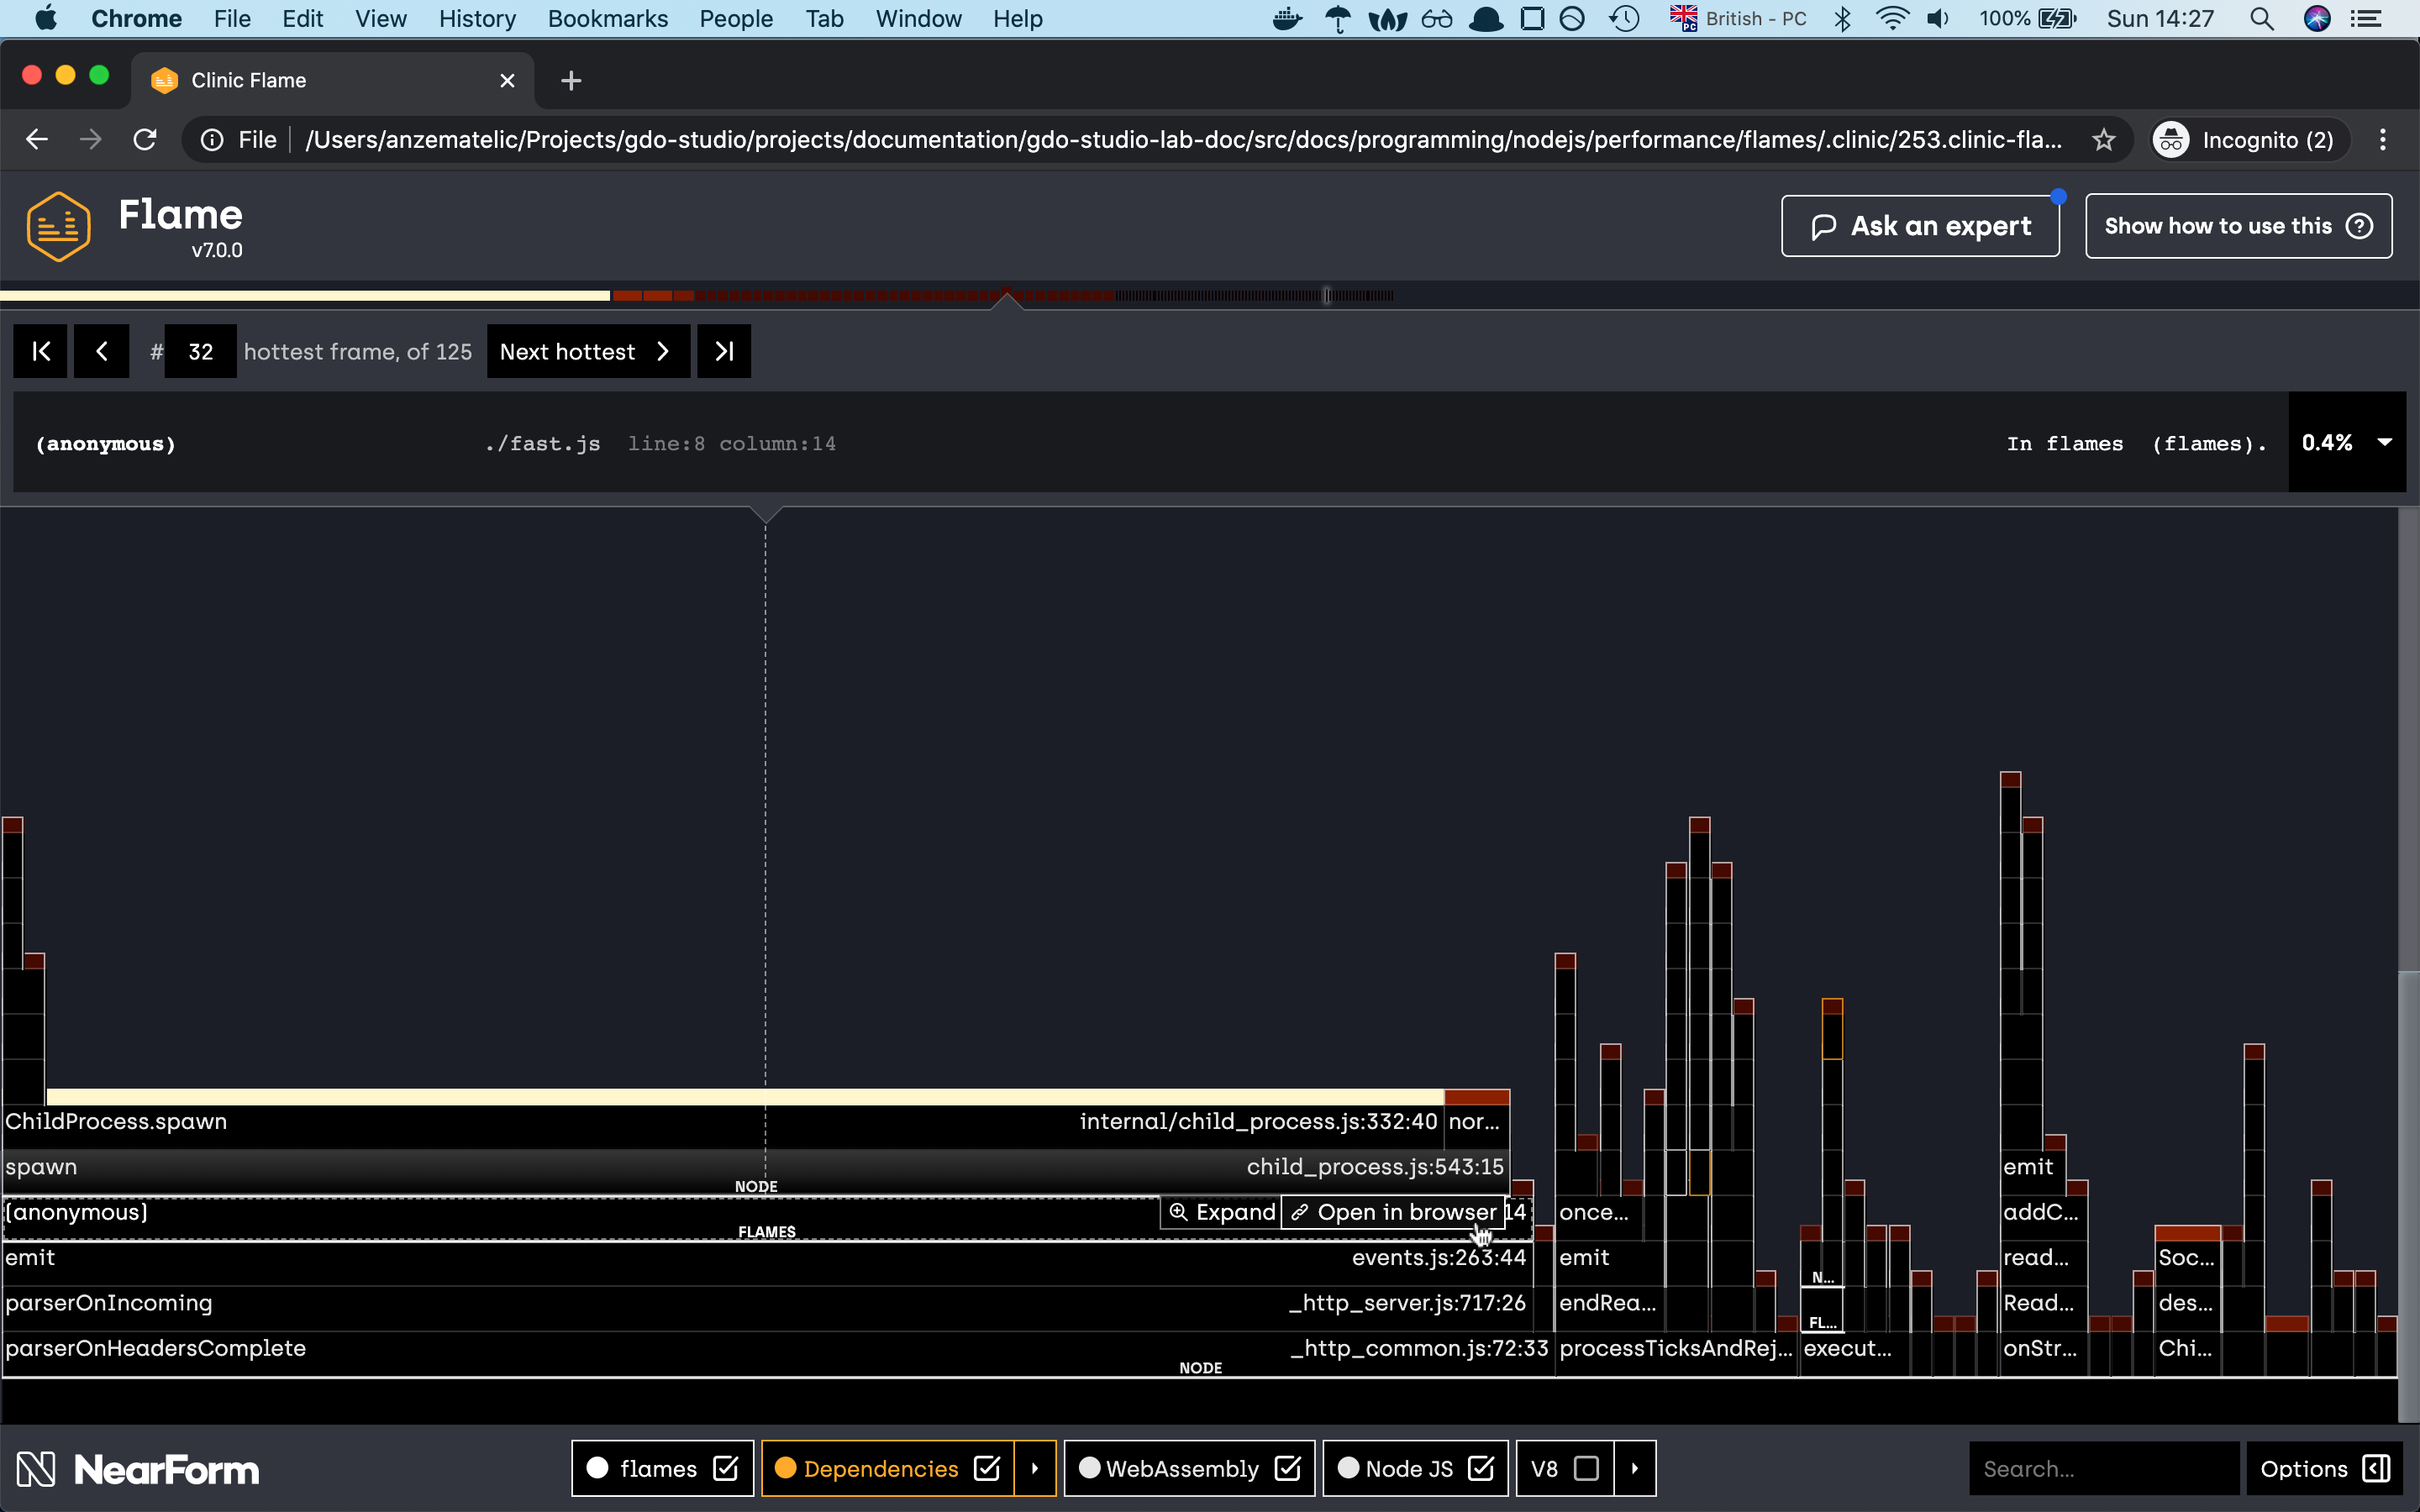
Task: Click inside the Search field
Action: (x=2103, y=1468)
